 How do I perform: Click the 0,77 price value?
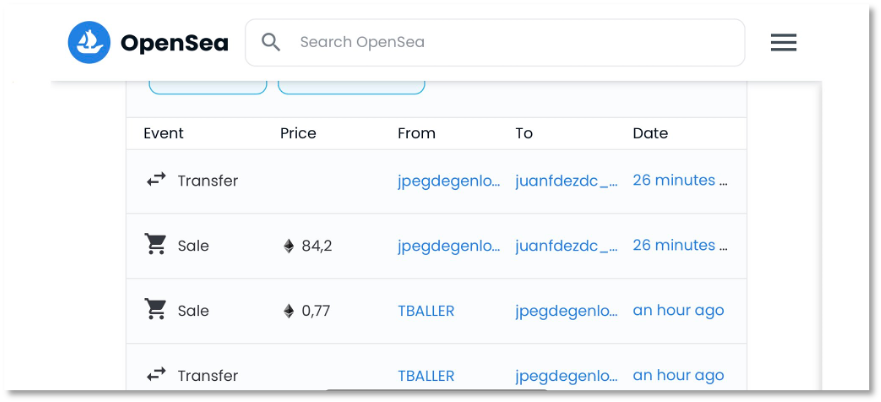tap(316, 311)
